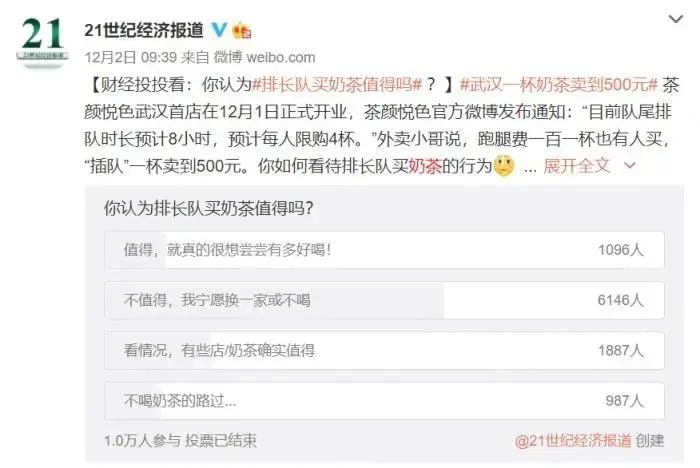Click the member crown badge icon
Screen dimensions: 700x468
pyautogui.click(x=242, y=30)
